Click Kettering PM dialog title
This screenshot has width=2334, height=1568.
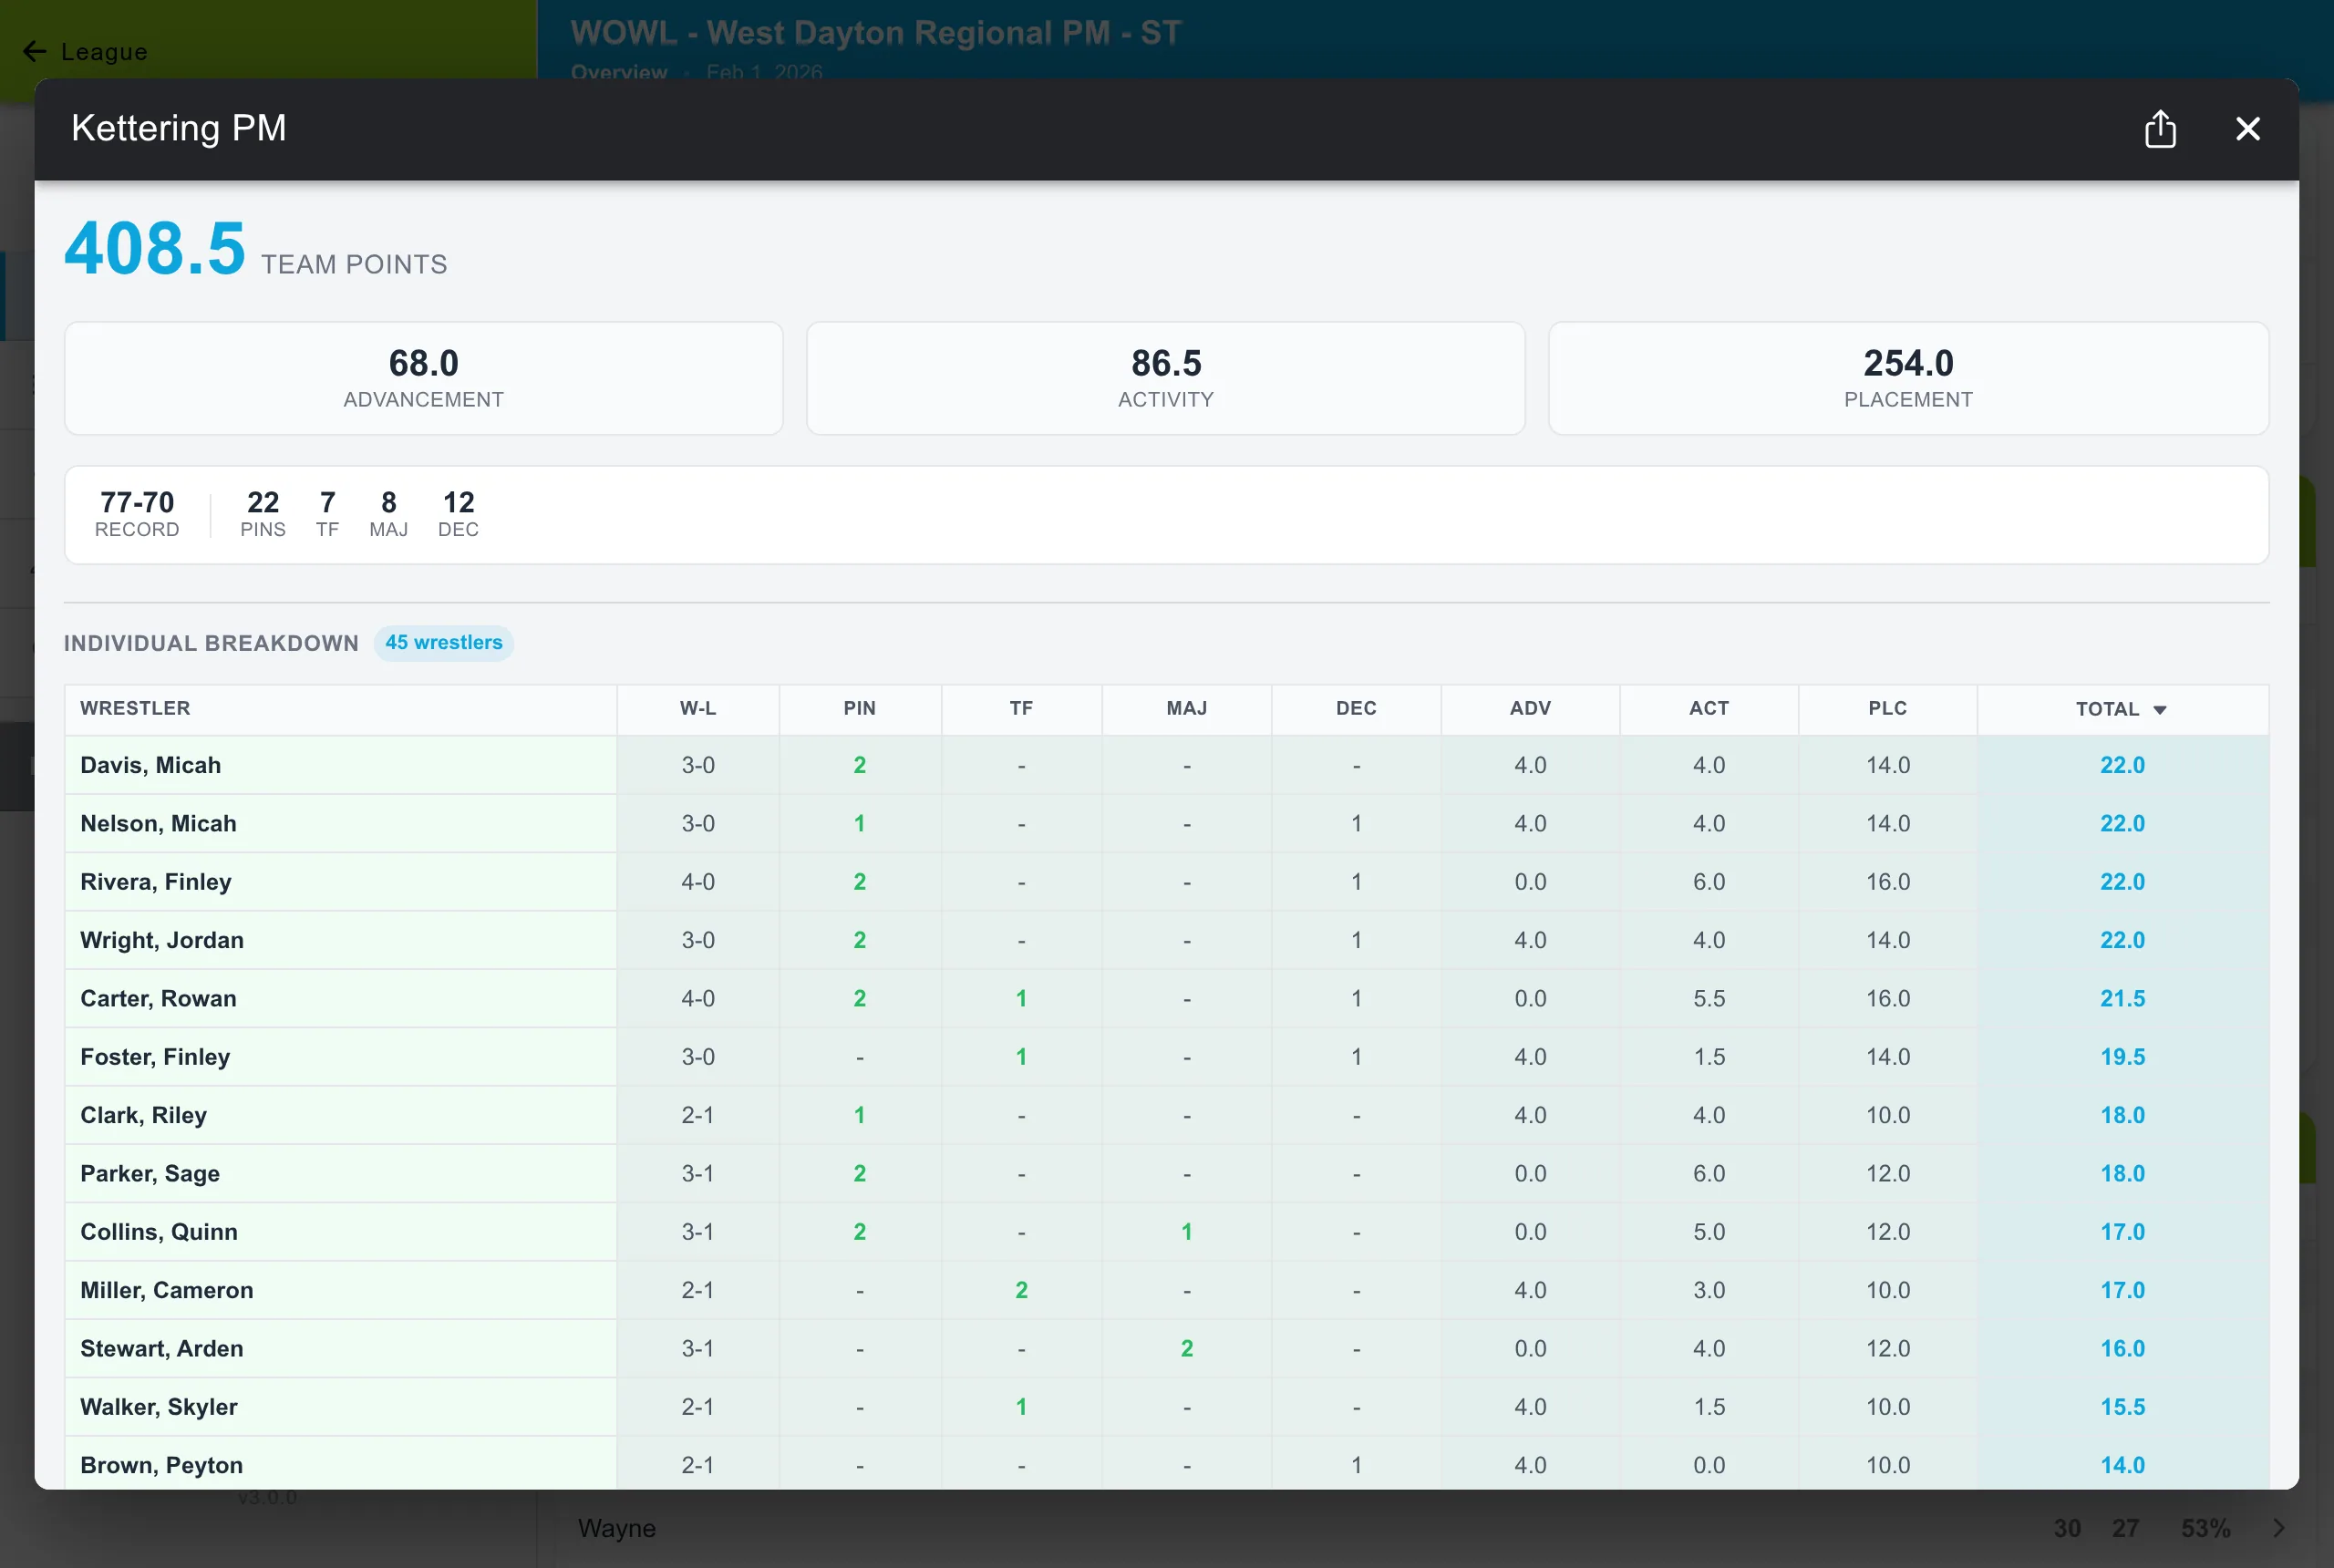(x=179, y=128)
